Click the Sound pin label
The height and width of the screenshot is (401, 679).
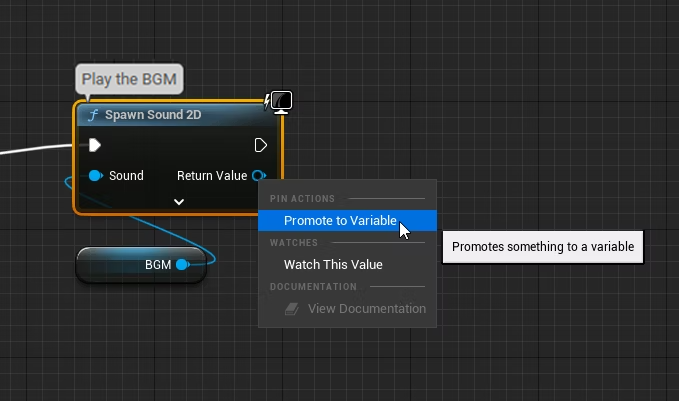click(x=126, y=176)
